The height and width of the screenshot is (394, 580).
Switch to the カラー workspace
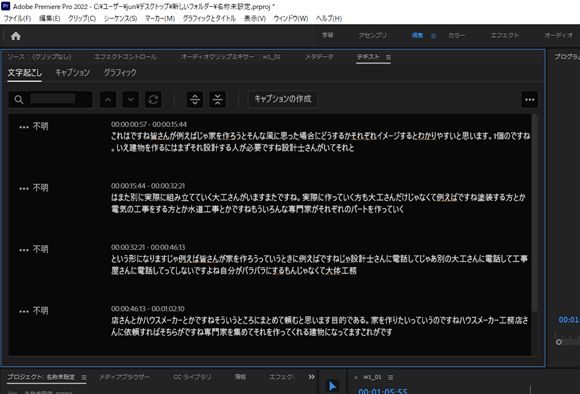coord(456,36)
